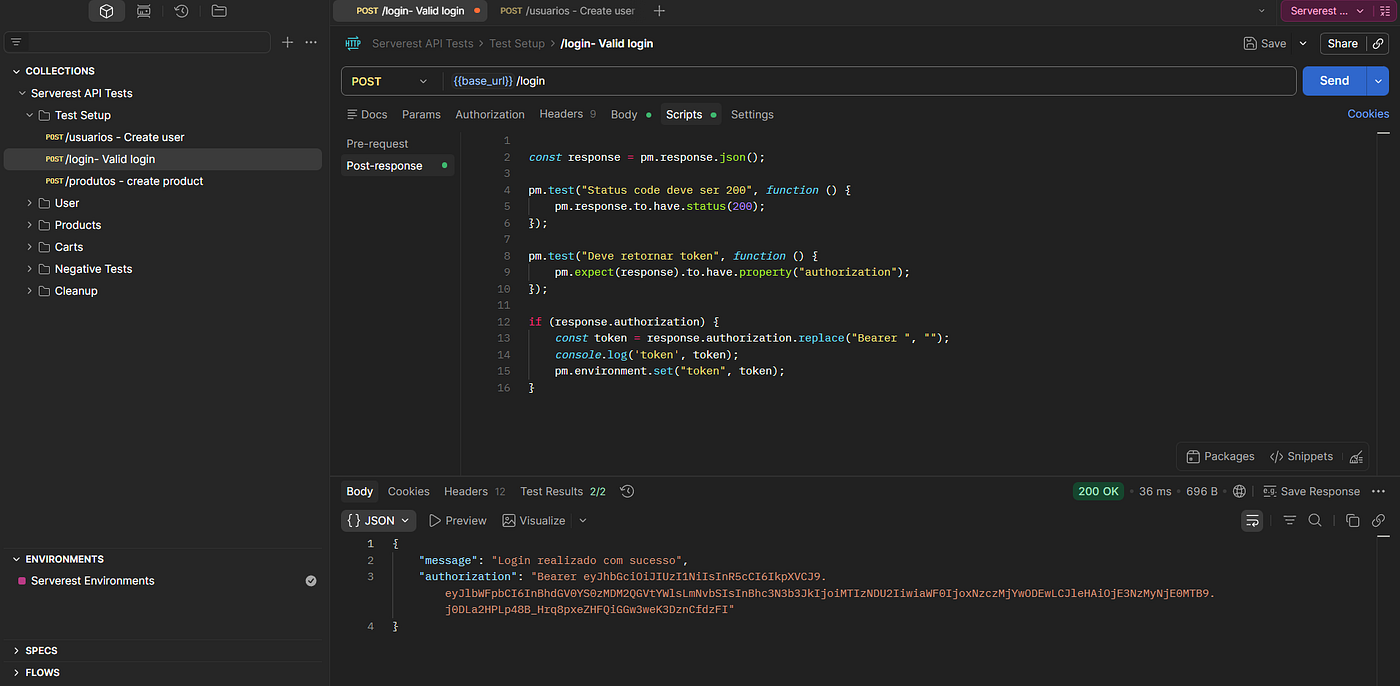Click the plus icon next to sidebar search

(288, 42)
